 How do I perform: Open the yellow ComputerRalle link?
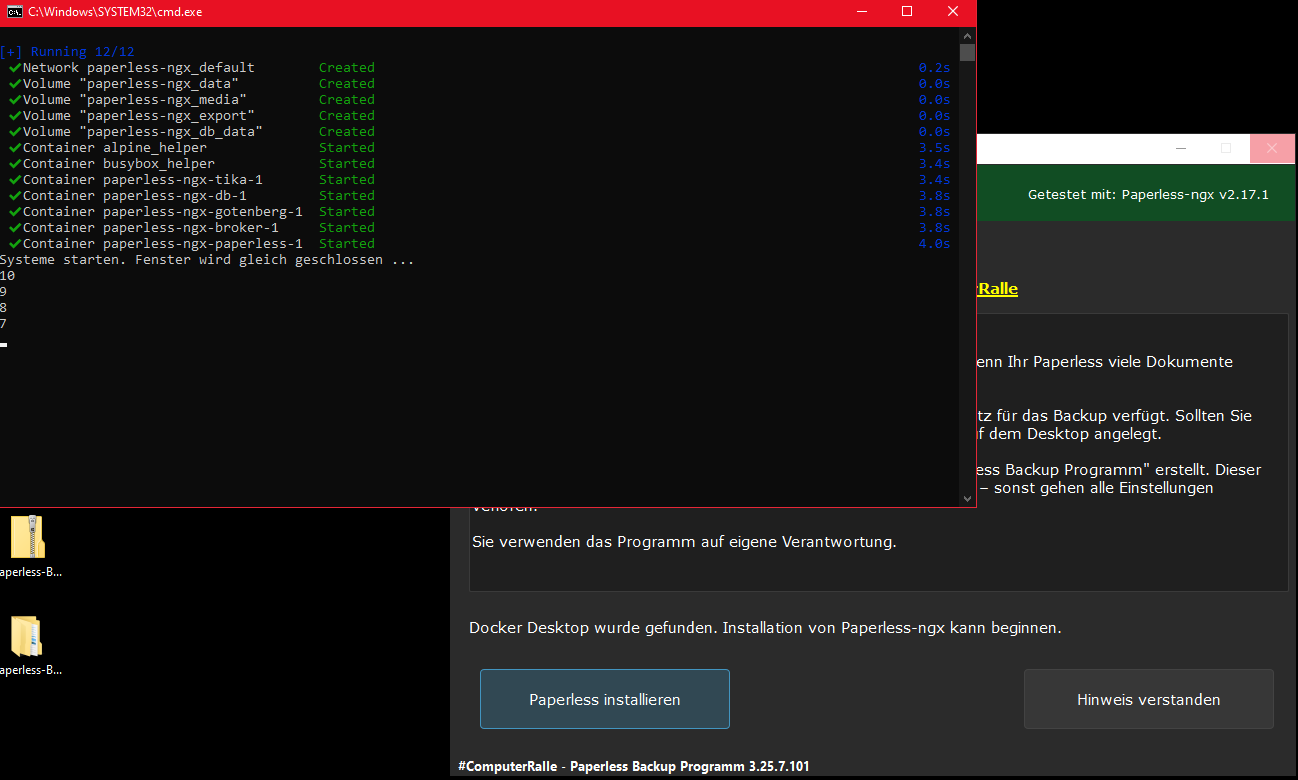click(x=997, y=289)
